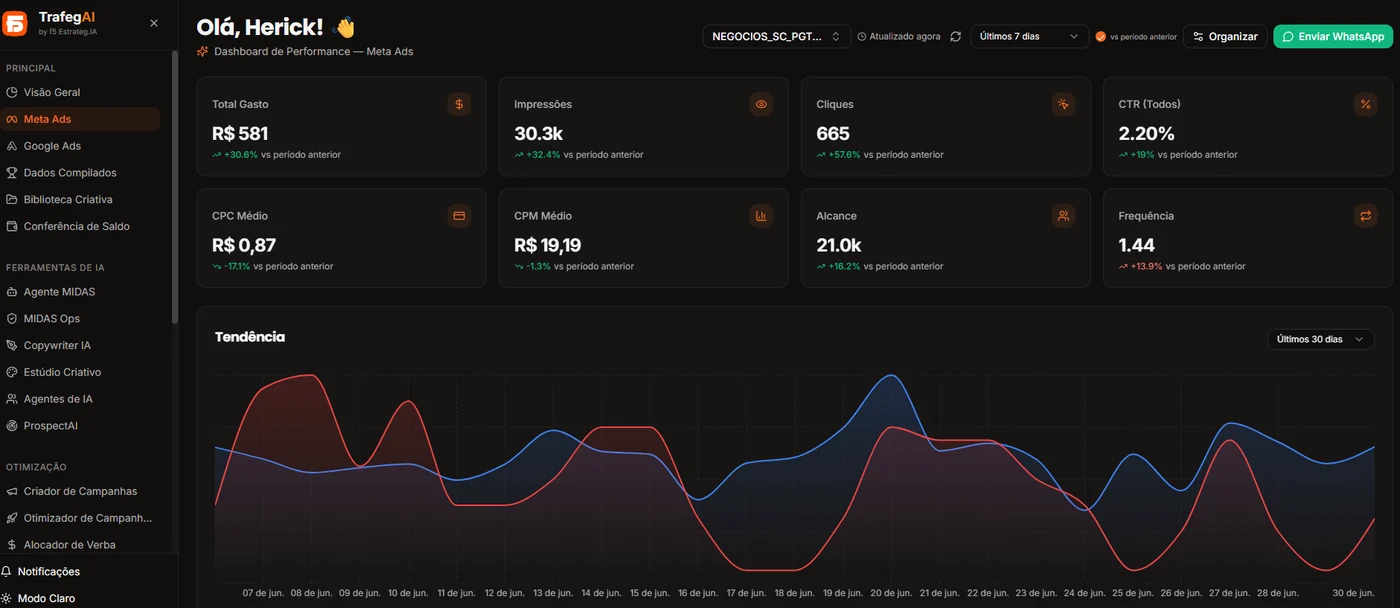Click the Meta infinity icon in sidebar
This screenshot has height=608, width=1400.
click(x=12, y=119)
